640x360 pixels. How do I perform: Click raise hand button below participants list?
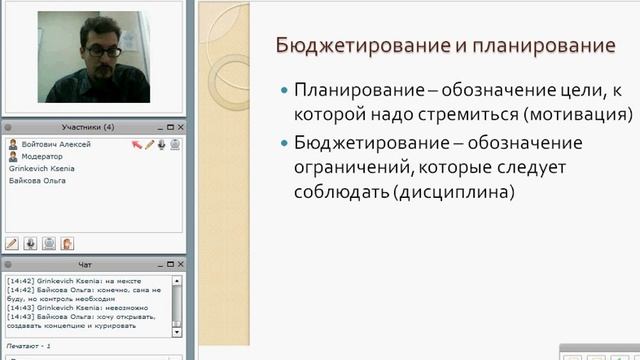tap(67, 244)
